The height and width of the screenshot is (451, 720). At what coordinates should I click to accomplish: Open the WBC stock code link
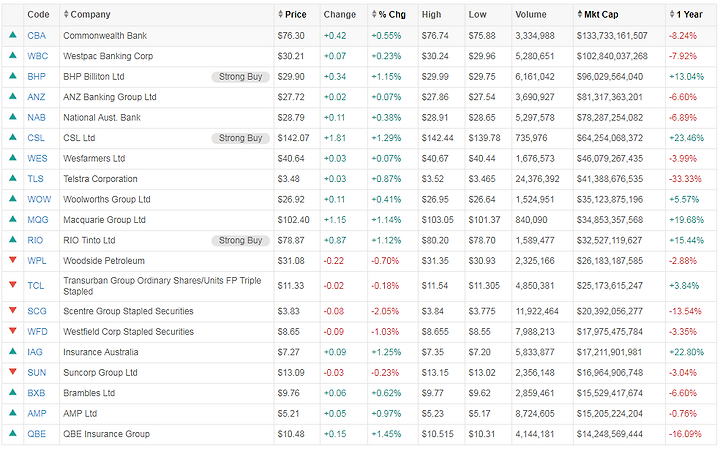38,56
